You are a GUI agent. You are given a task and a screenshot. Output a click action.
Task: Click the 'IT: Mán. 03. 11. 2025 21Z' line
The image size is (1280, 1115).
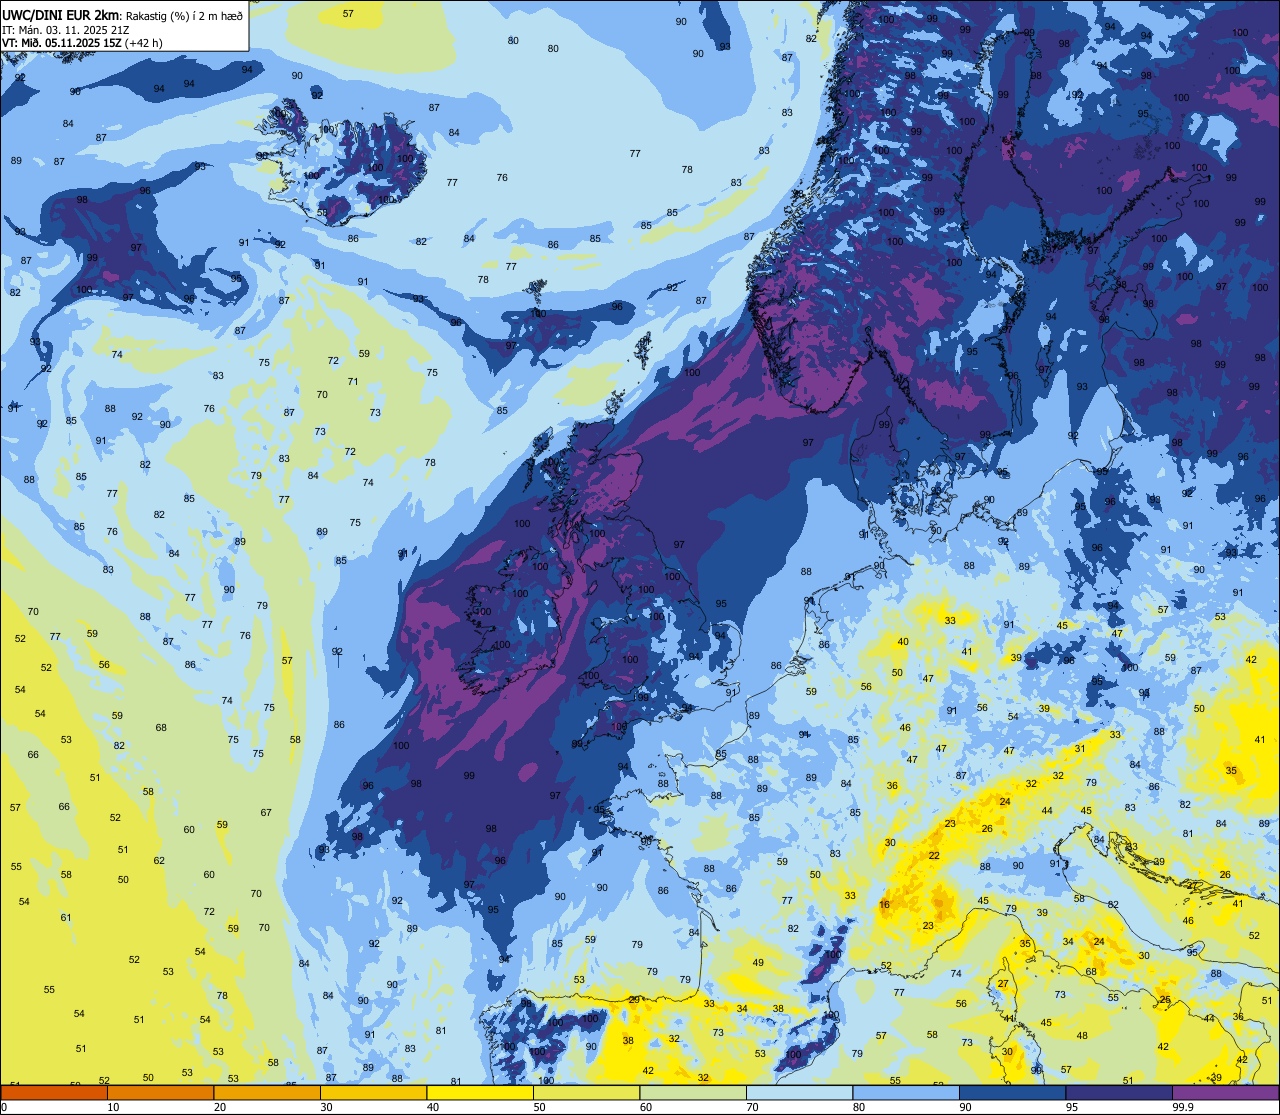click(x=66, y=29)
